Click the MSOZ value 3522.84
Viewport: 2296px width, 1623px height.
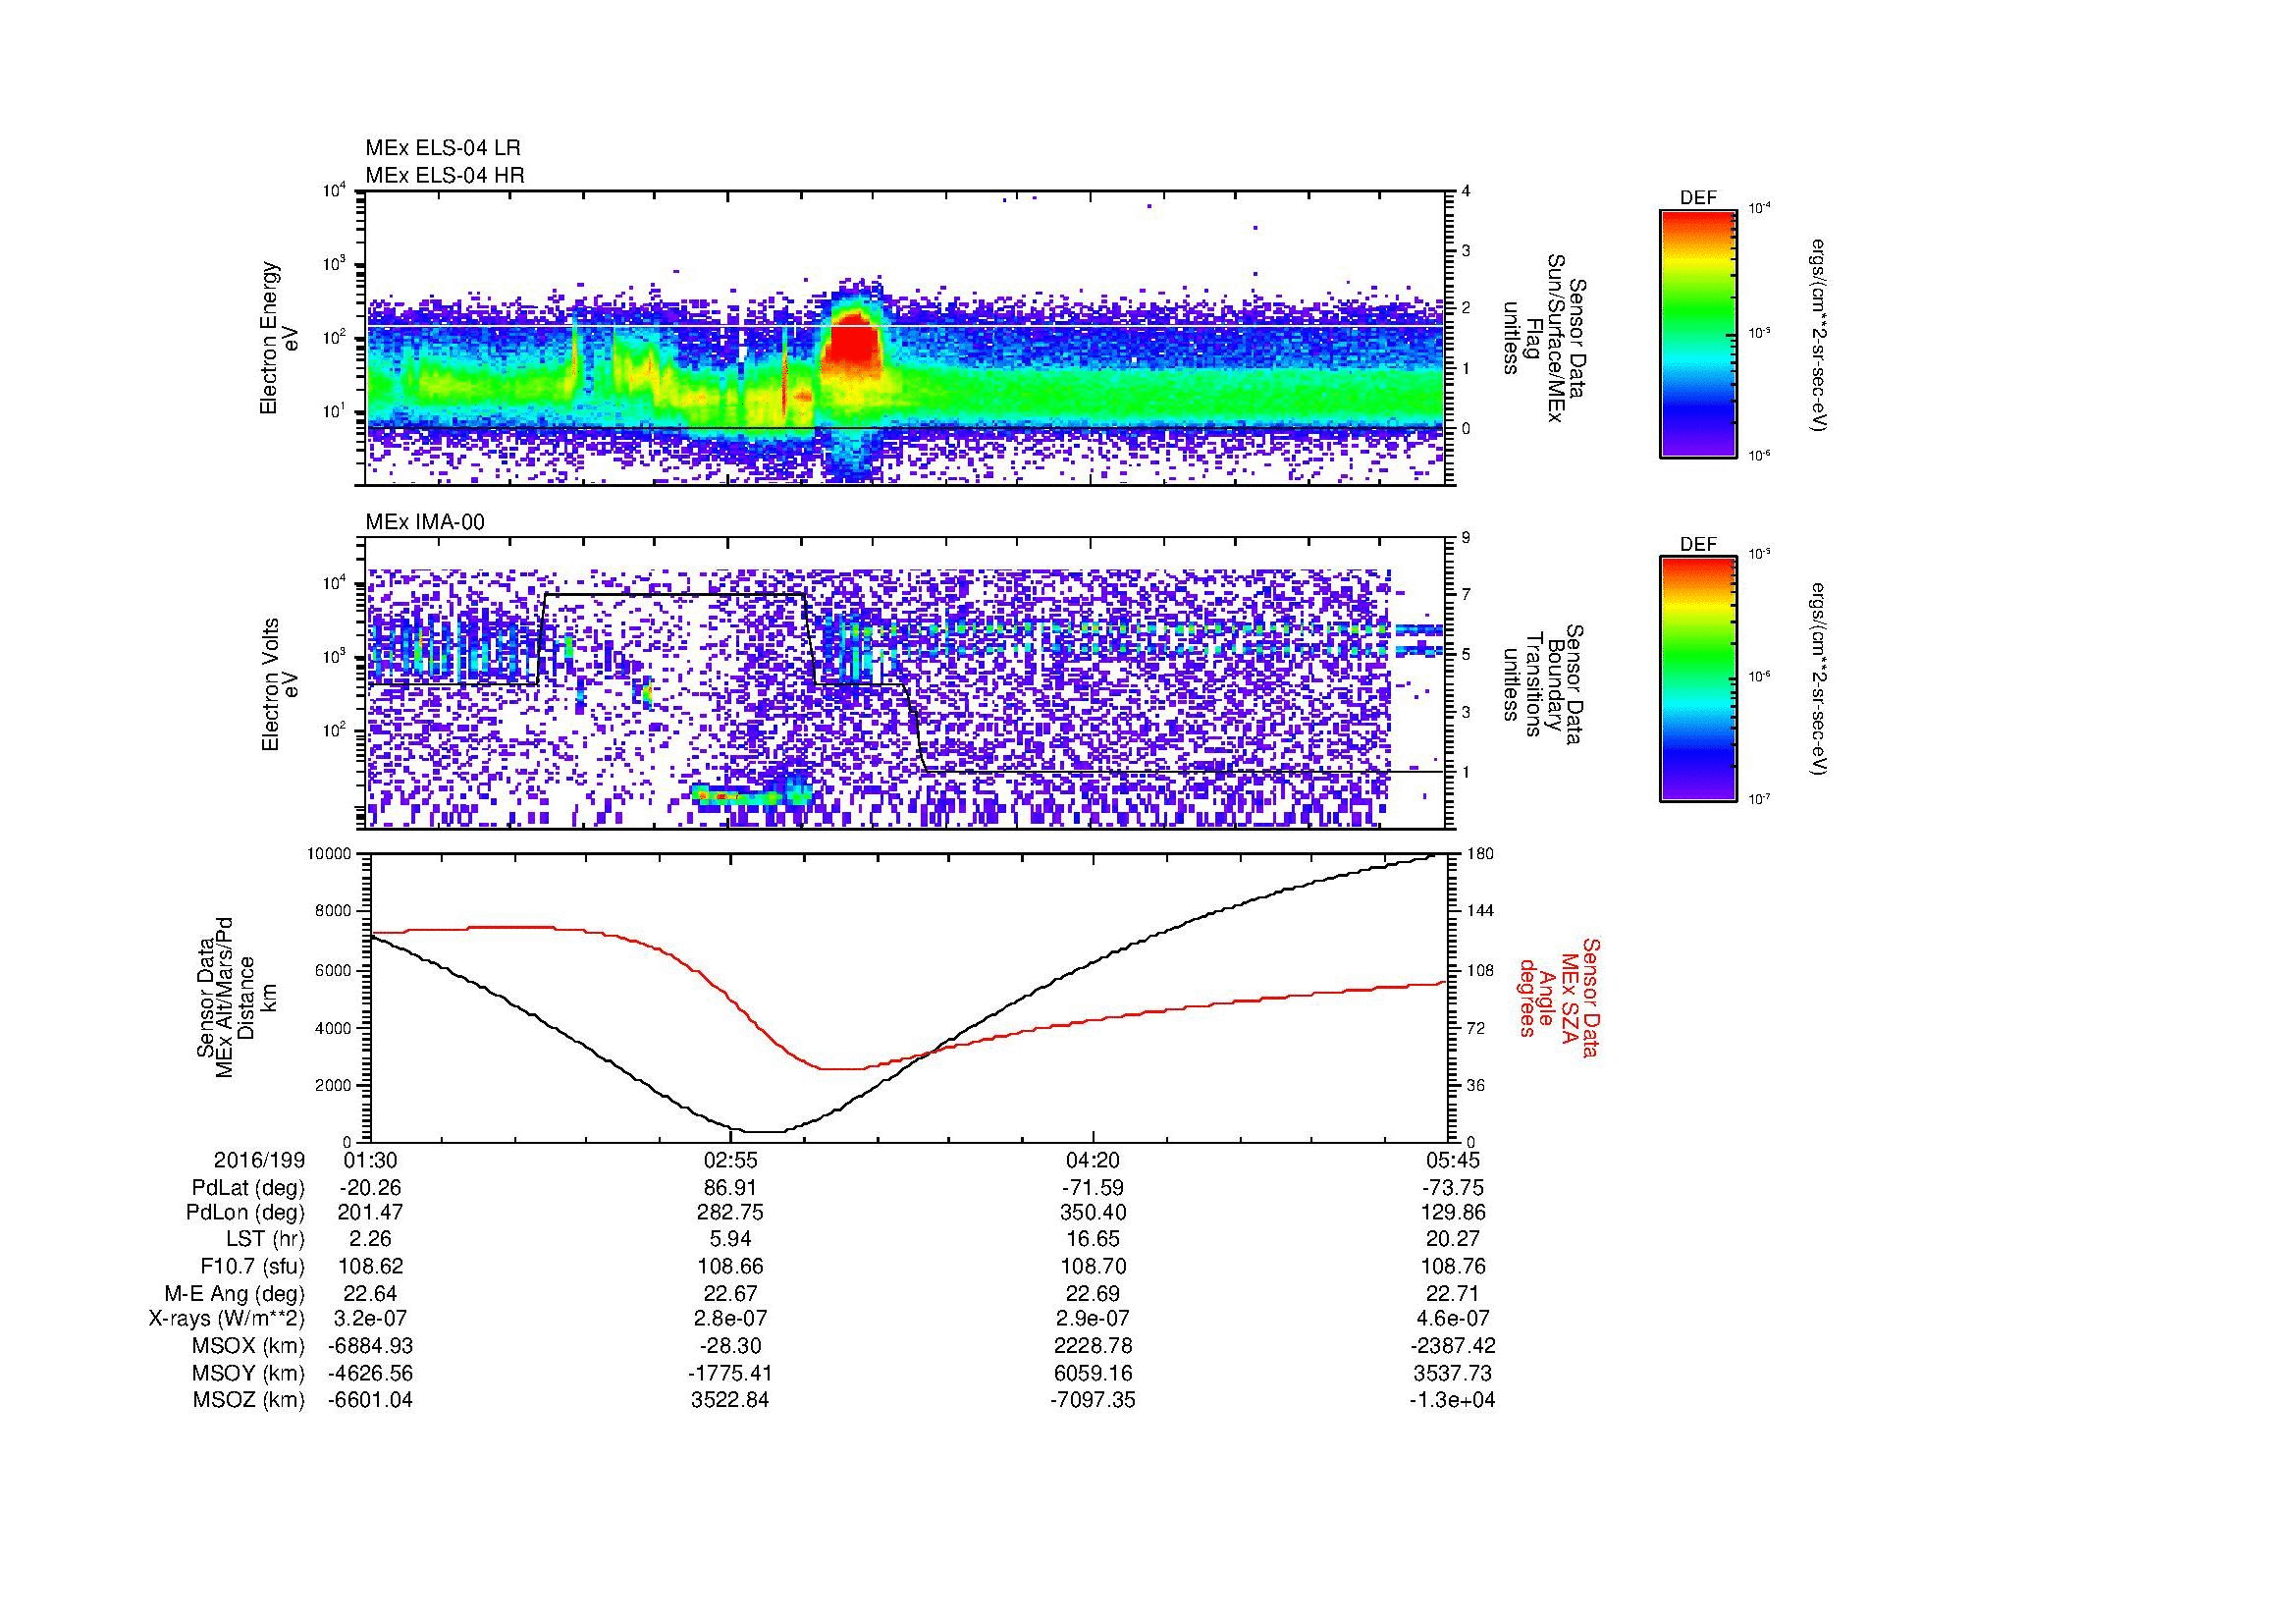731,1400
